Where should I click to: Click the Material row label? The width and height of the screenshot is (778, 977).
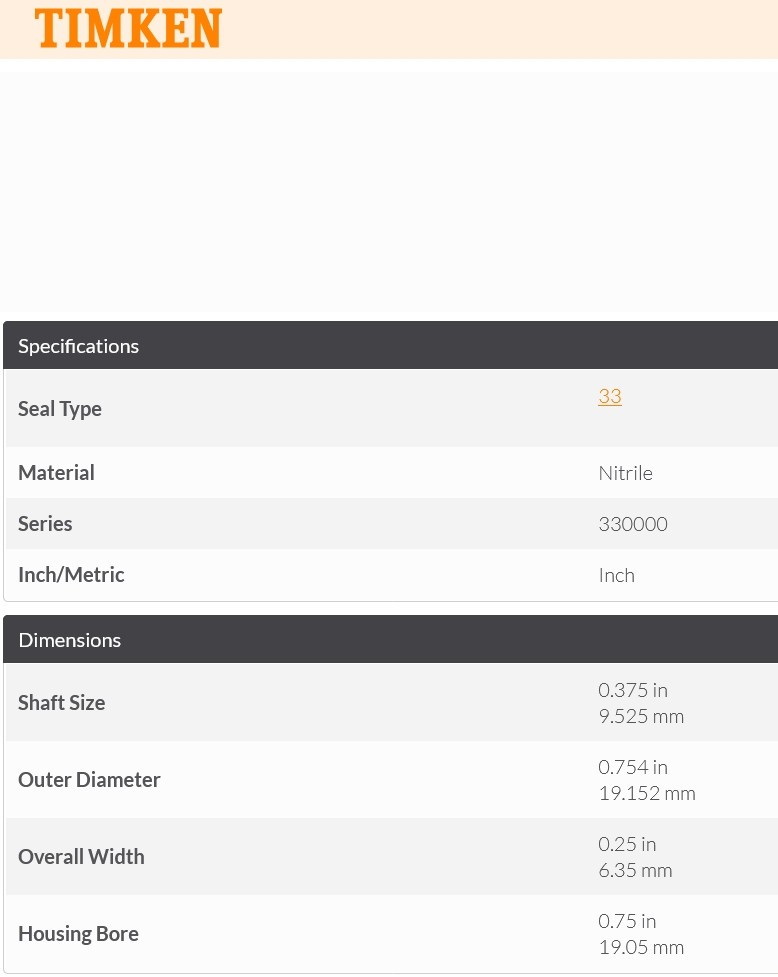[x=57, y=473]
